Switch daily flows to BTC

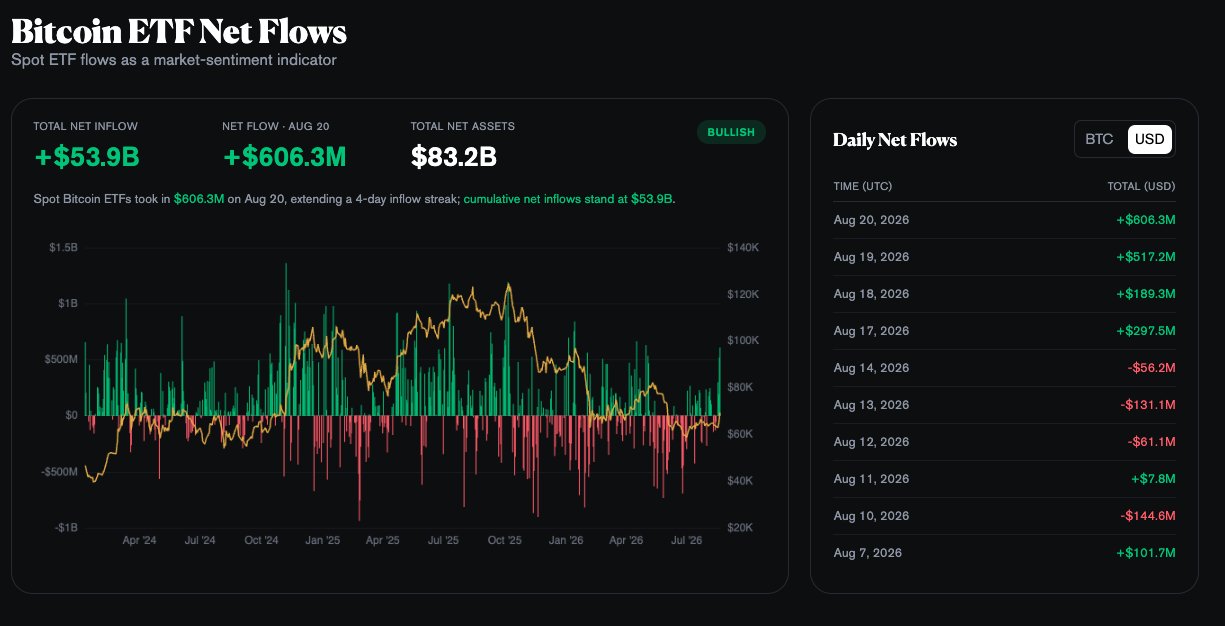(1099, 139)
